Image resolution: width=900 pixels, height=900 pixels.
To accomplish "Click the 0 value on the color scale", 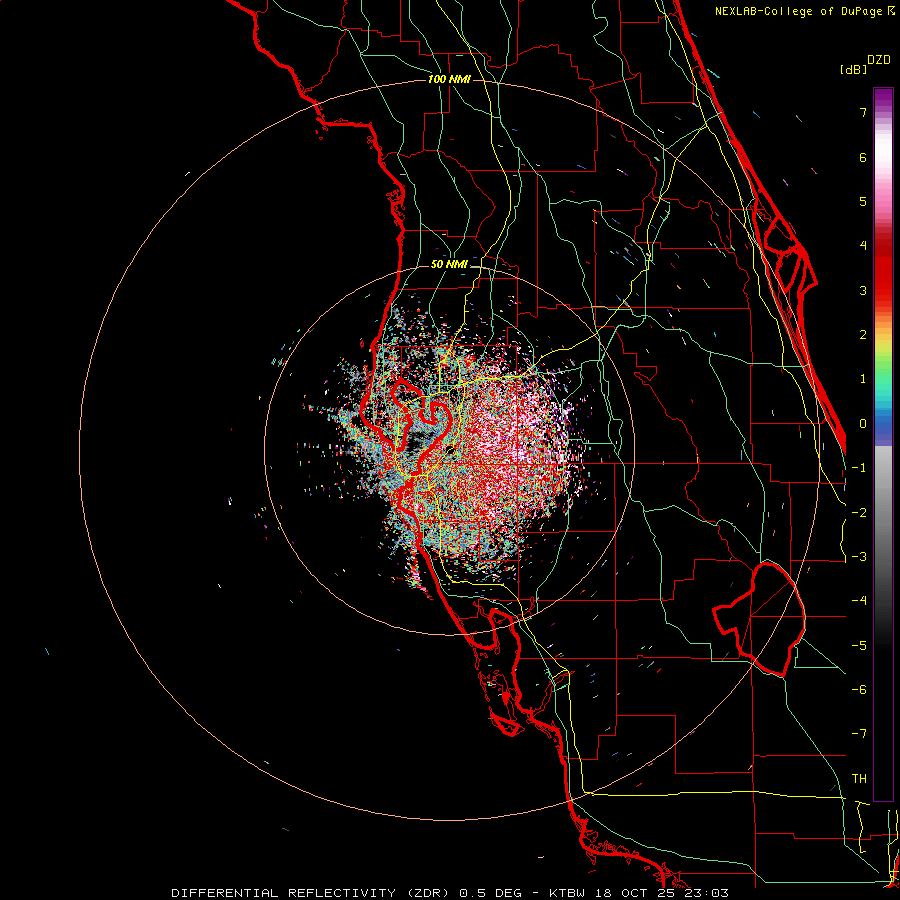I will (x=863, y=424).
